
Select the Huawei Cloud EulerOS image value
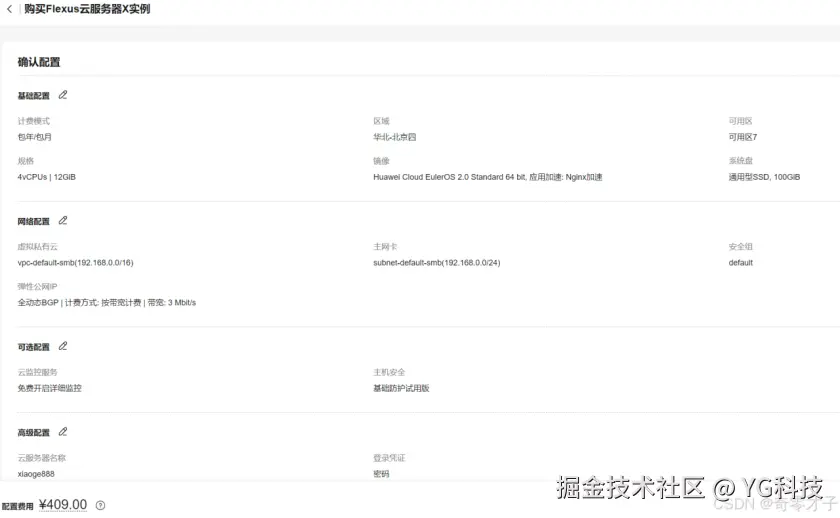488,177
